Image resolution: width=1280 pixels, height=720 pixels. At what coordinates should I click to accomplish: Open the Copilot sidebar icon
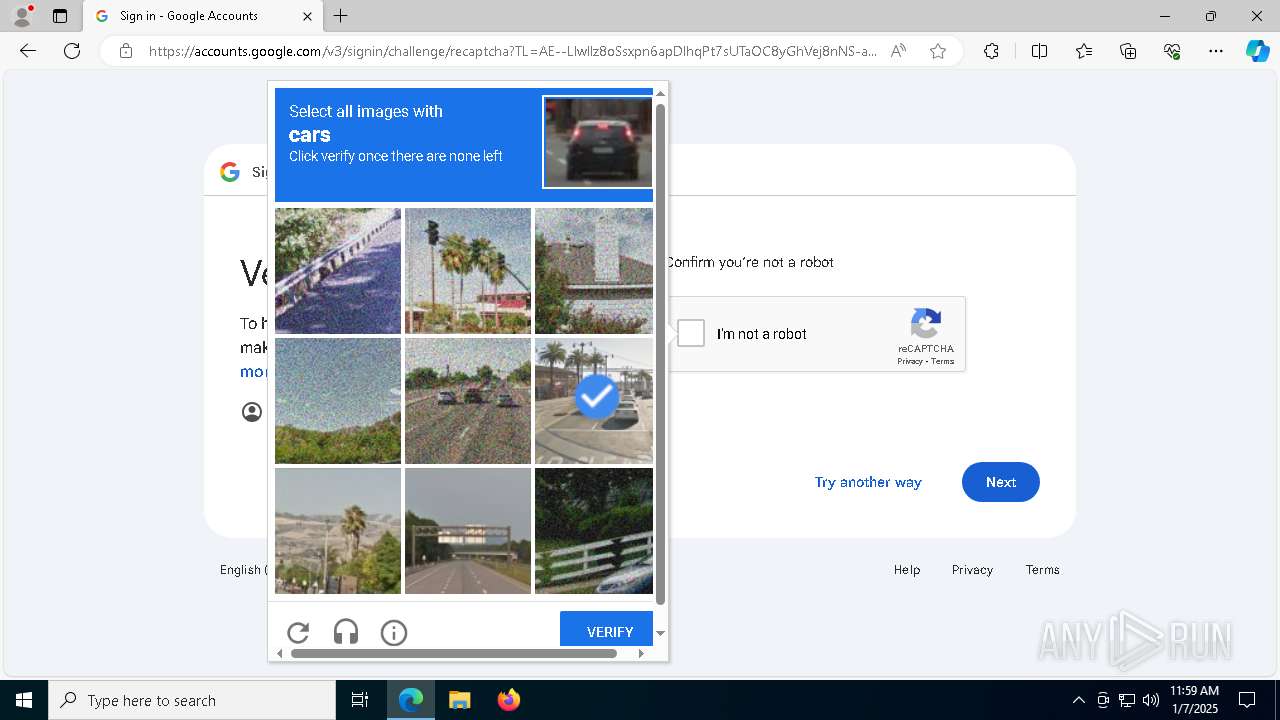pyautogui.click(x=1257, y=51)
